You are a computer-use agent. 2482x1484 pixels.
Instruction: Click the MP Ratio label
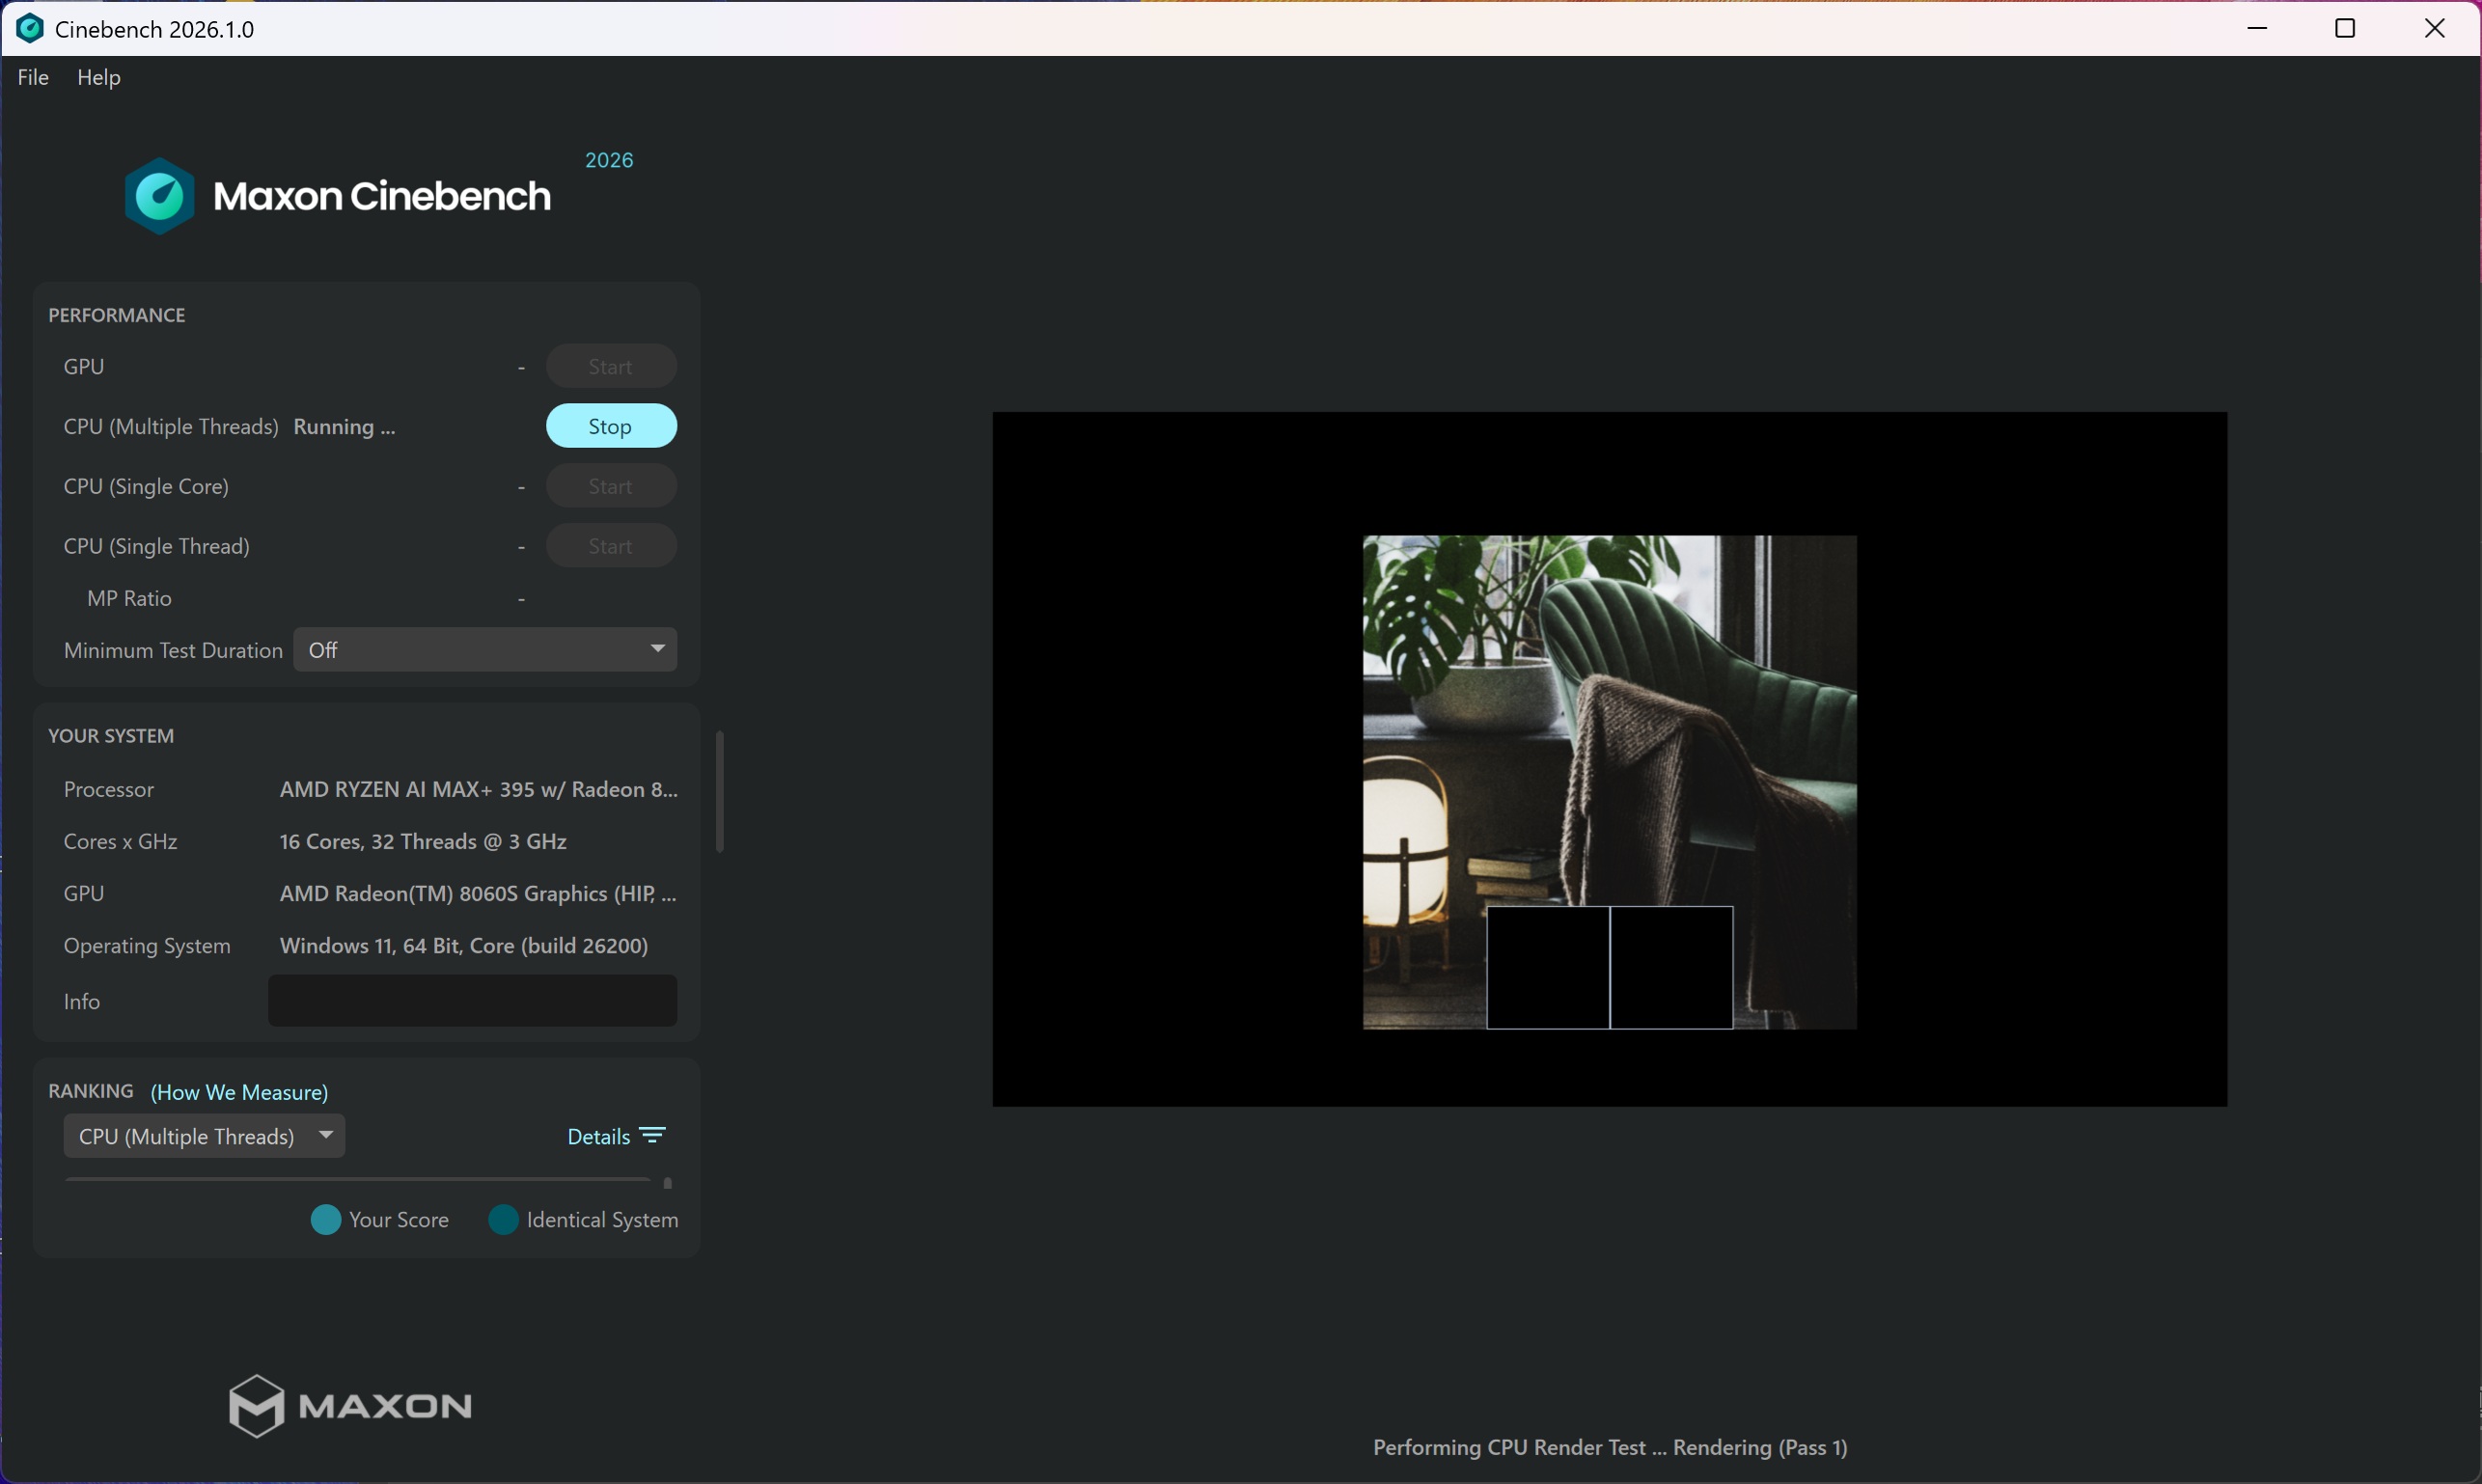click(129, 598)
